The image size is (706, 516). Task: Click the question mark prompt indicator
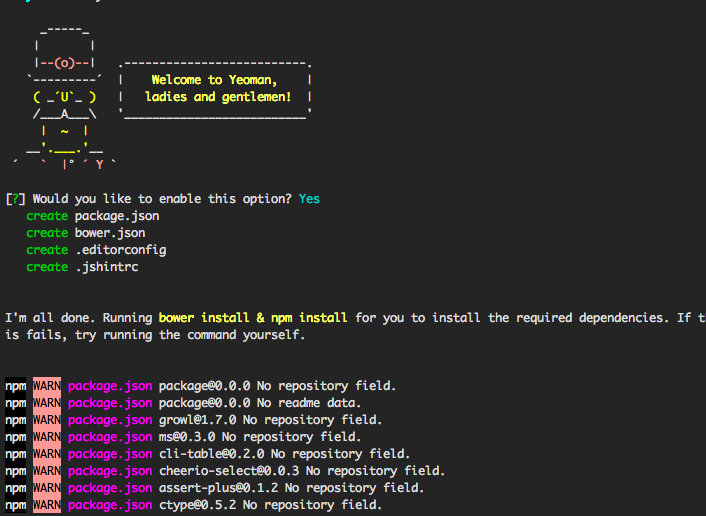click(16, 199)
